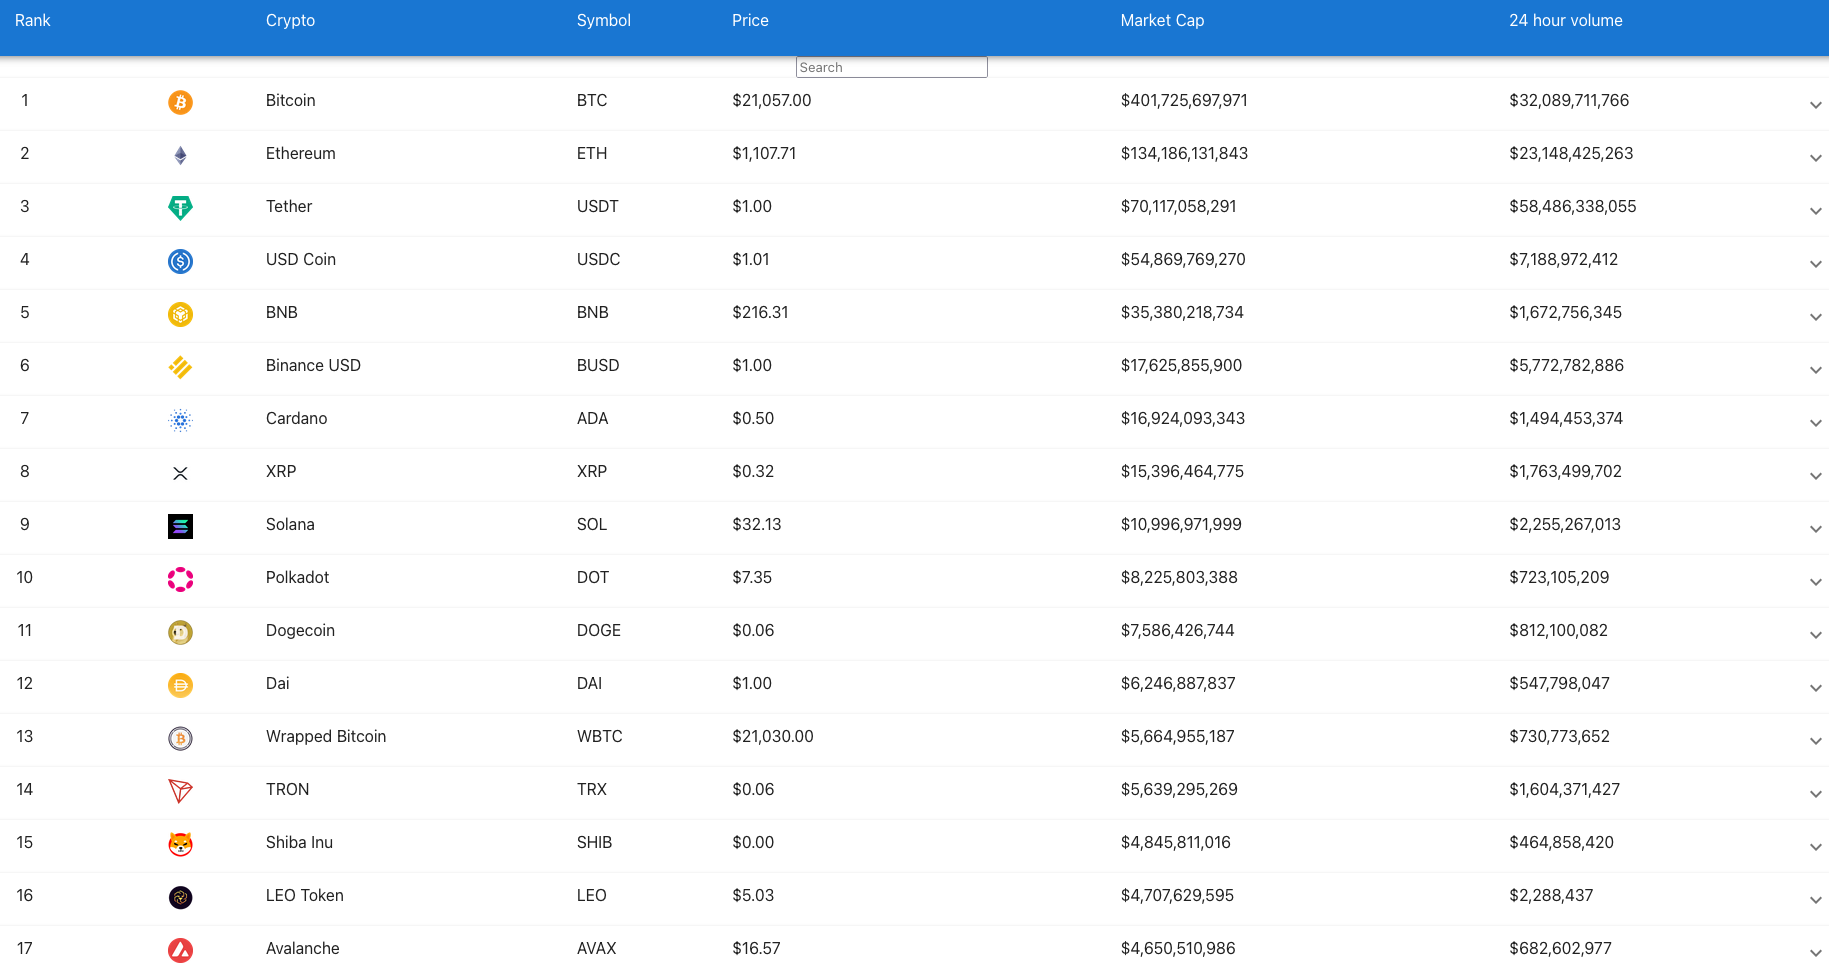Expand the LEO Token row chevron
The image size is (1829, 975).
click(1815, 900)
